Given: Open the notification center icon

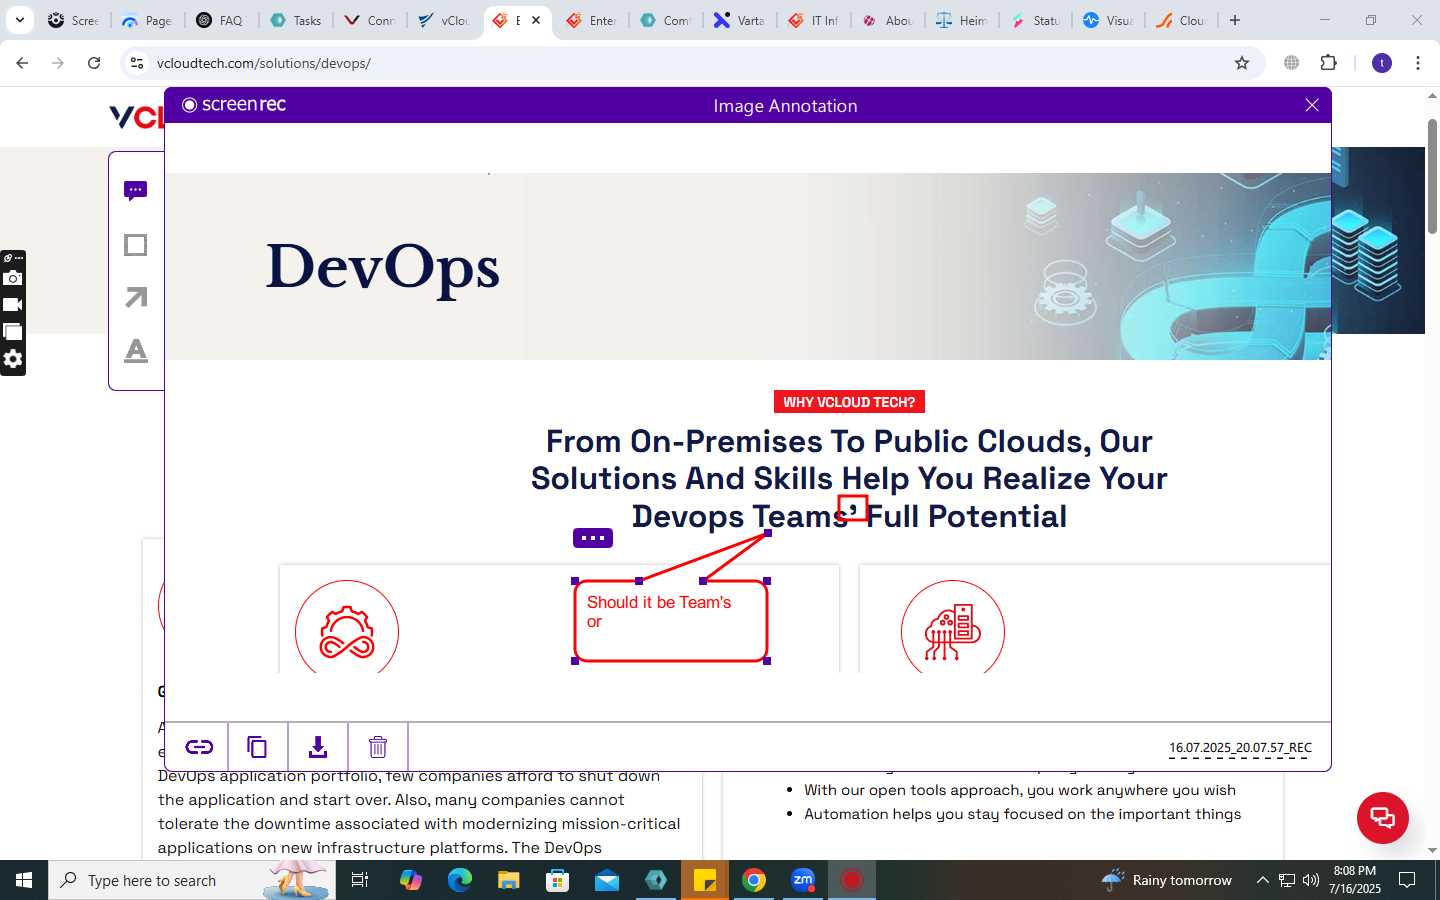Looking at the screenshot, I should pyautogui.click(x=1407, y=880).
